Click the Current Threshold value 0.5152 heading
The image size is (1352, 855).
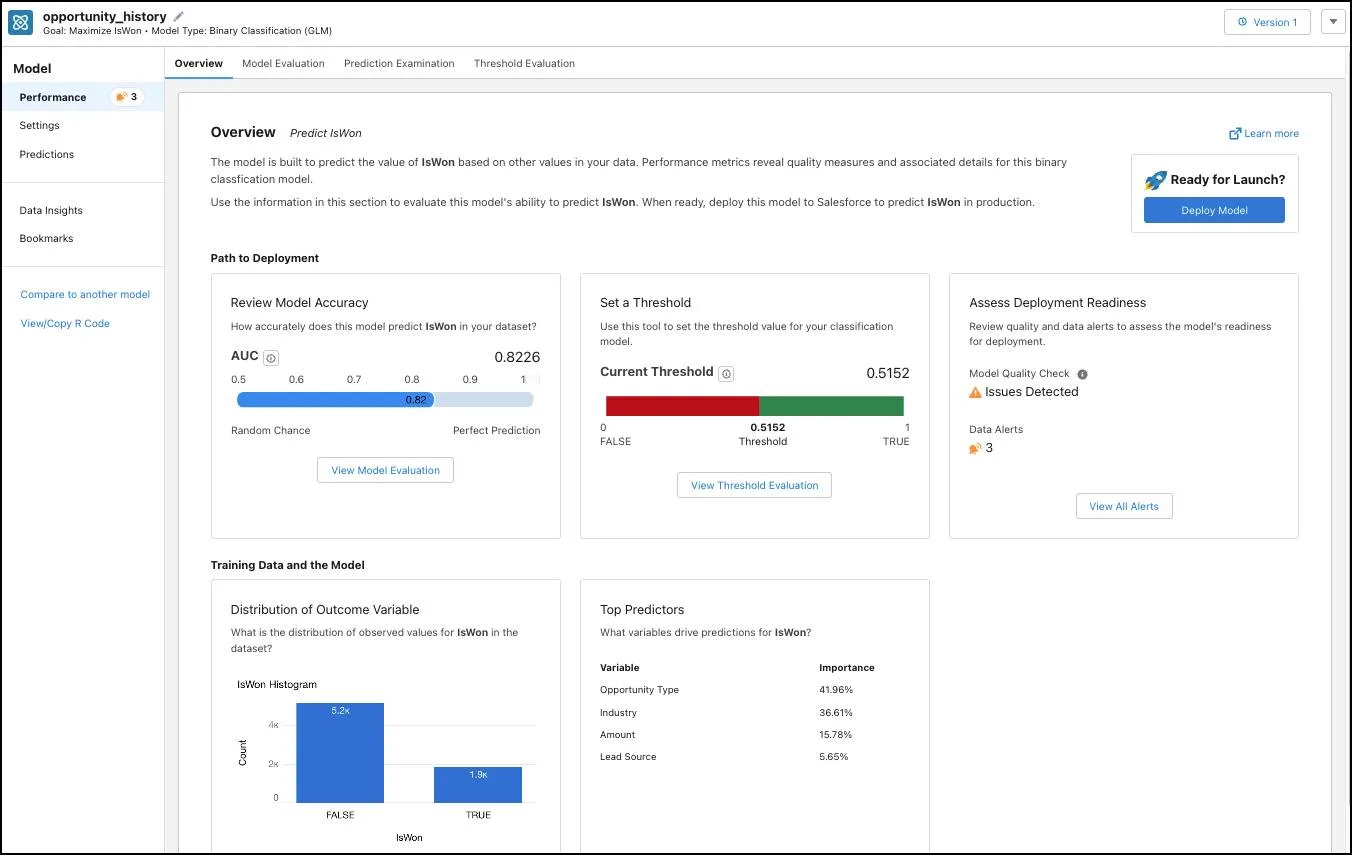point(888,373)
